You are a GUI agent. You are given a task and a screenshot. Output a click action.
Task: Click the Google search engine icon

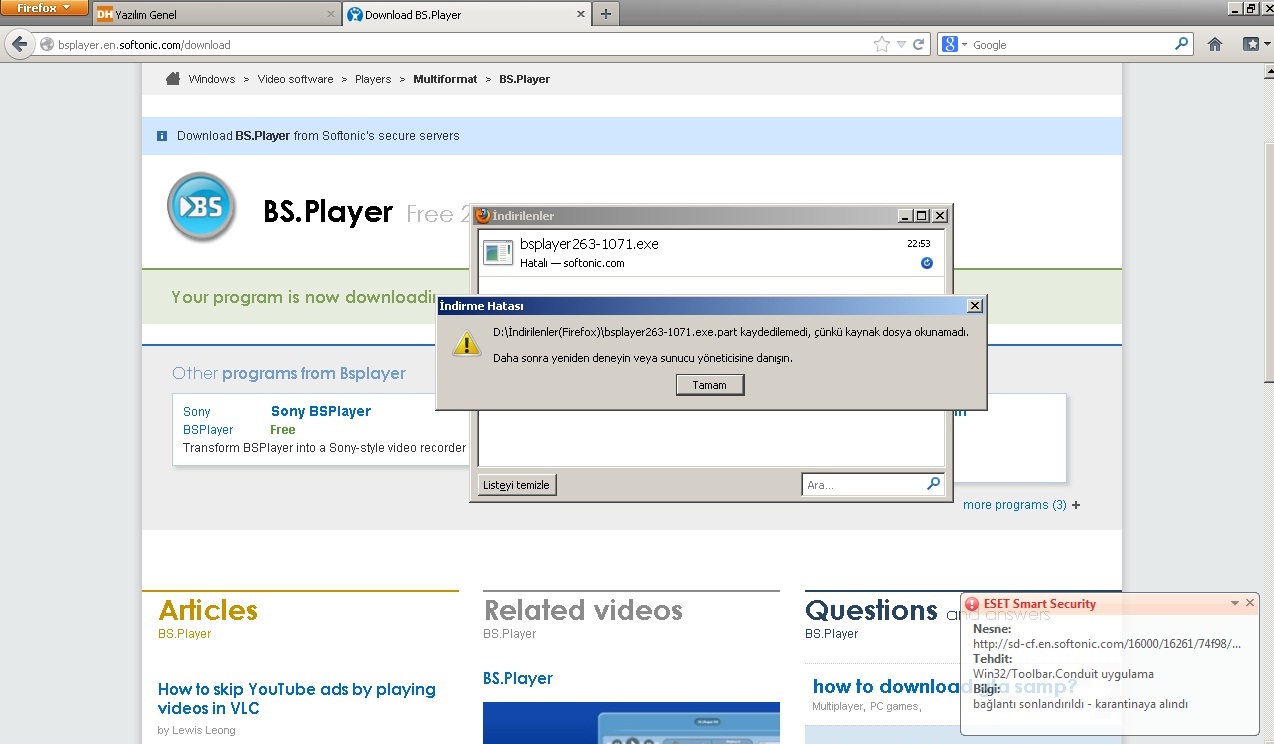coord(950,44)
